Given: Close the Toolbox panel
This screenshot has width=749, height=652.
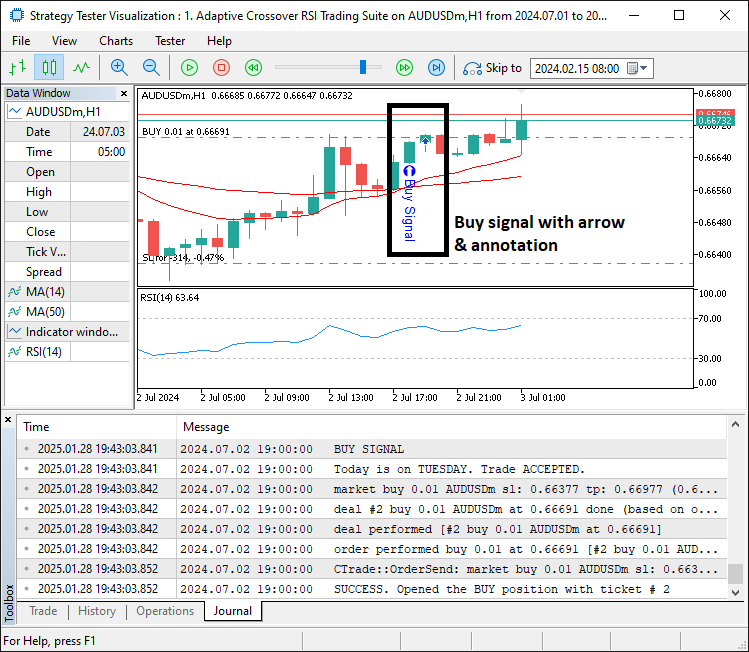Looking at the screenshot, I should coord(8,420).
